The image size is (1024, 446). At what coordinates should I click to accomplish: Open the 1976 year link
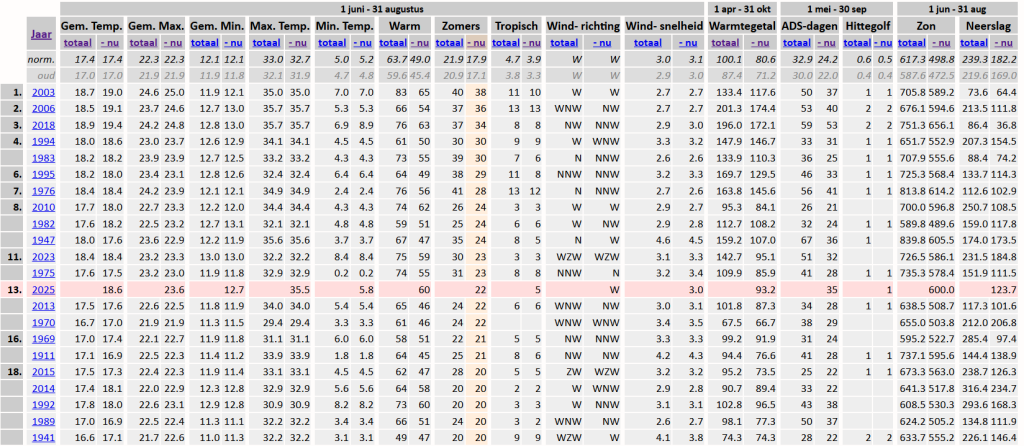44,191
